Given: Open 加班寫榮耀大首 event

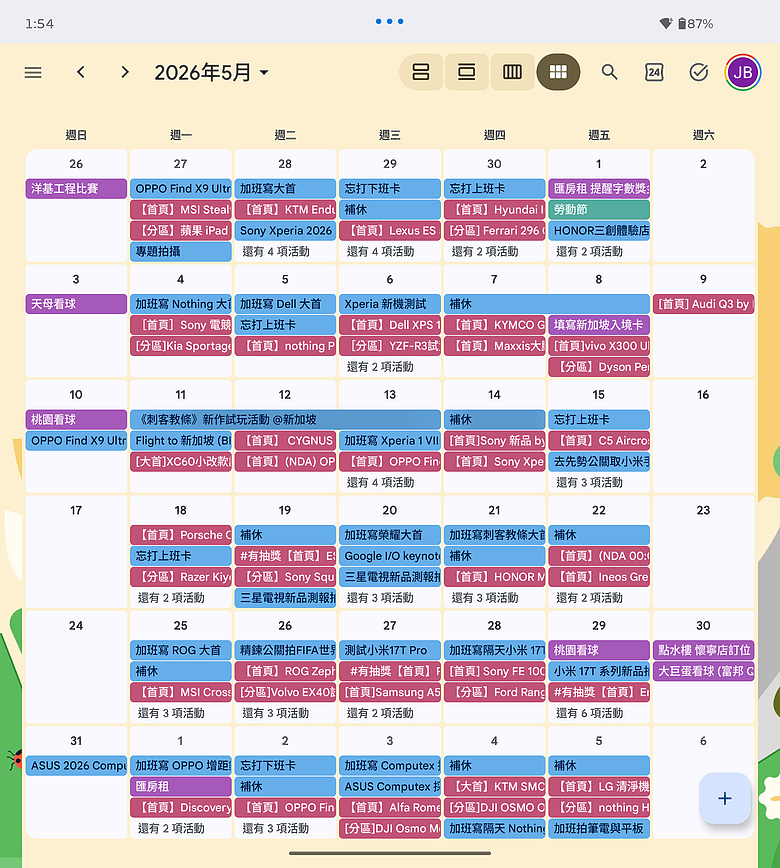Looking at the screenshot, I should coord(390,535).
